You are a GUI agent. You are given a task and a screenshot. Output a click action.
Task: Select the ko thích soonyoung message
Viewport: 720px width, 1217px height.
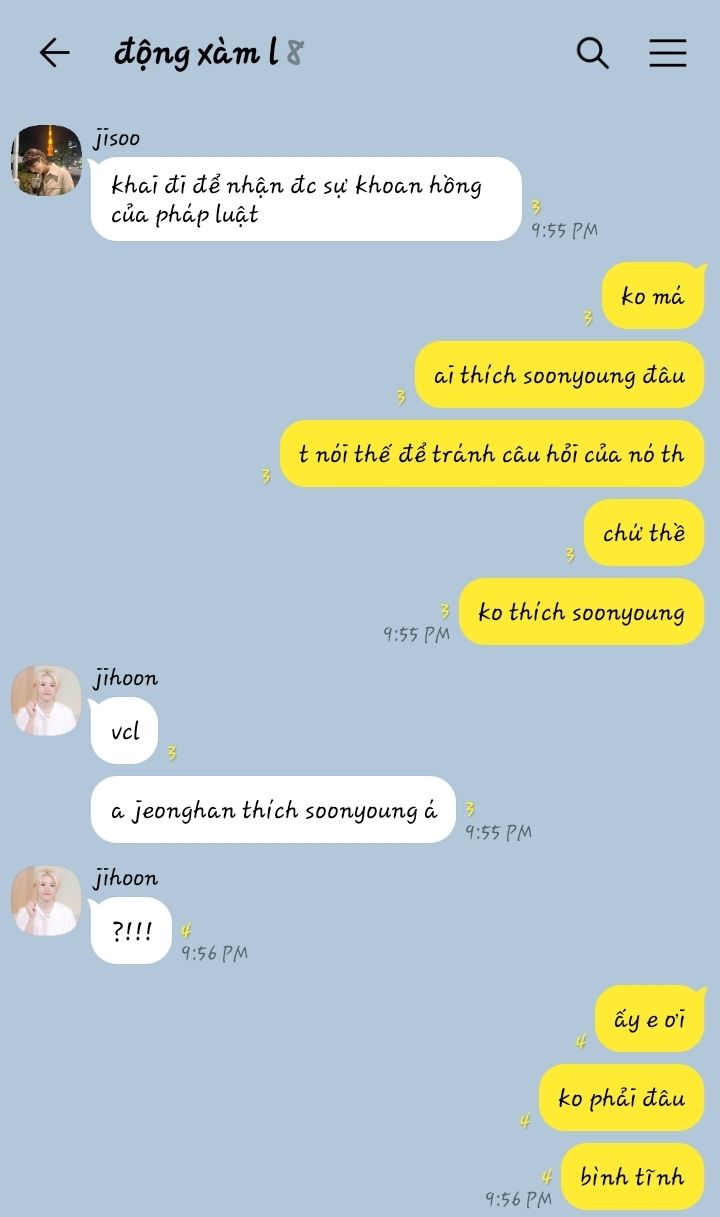click(x=581, y=612)
